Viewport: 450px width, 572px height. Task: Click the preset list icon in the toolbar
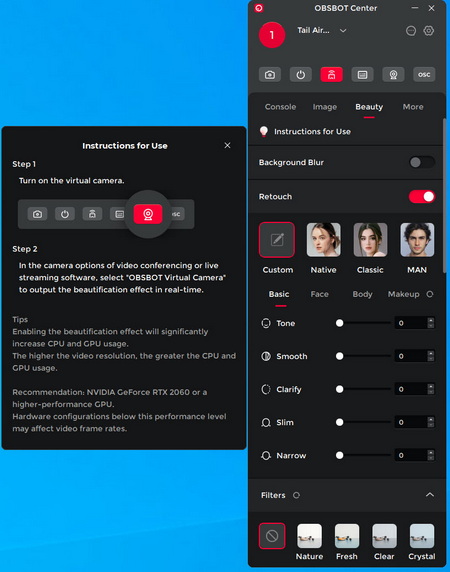(x=362, y=74)
